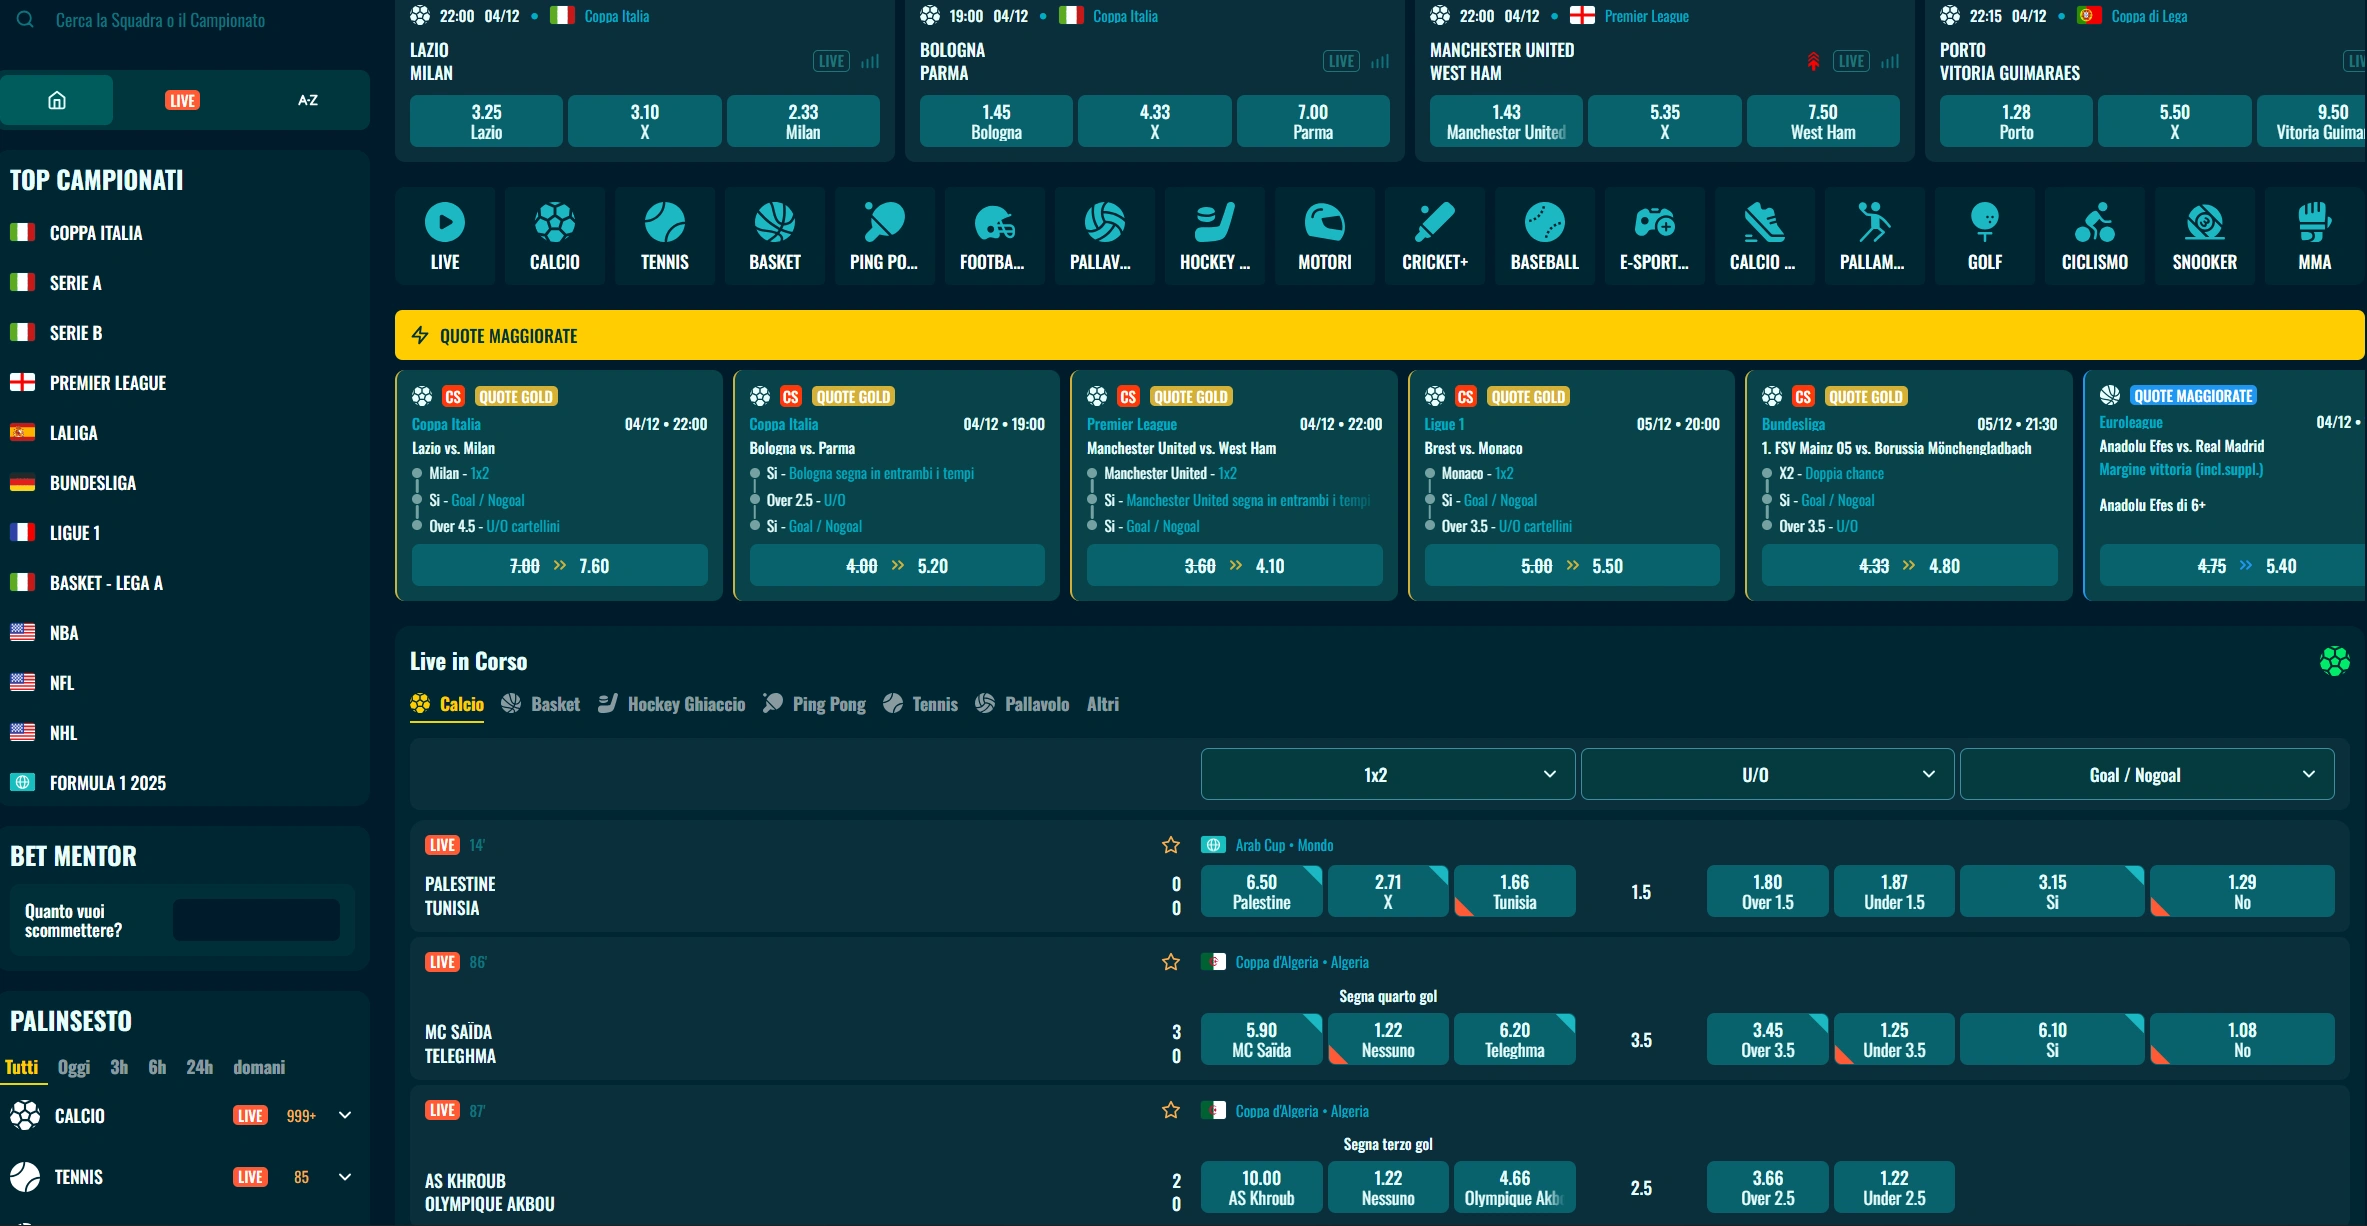The height and width of the screenshot is (1226, 2367).
Task: Open the Goal / Nogoal market dropdown
Action: (2146, 773)
